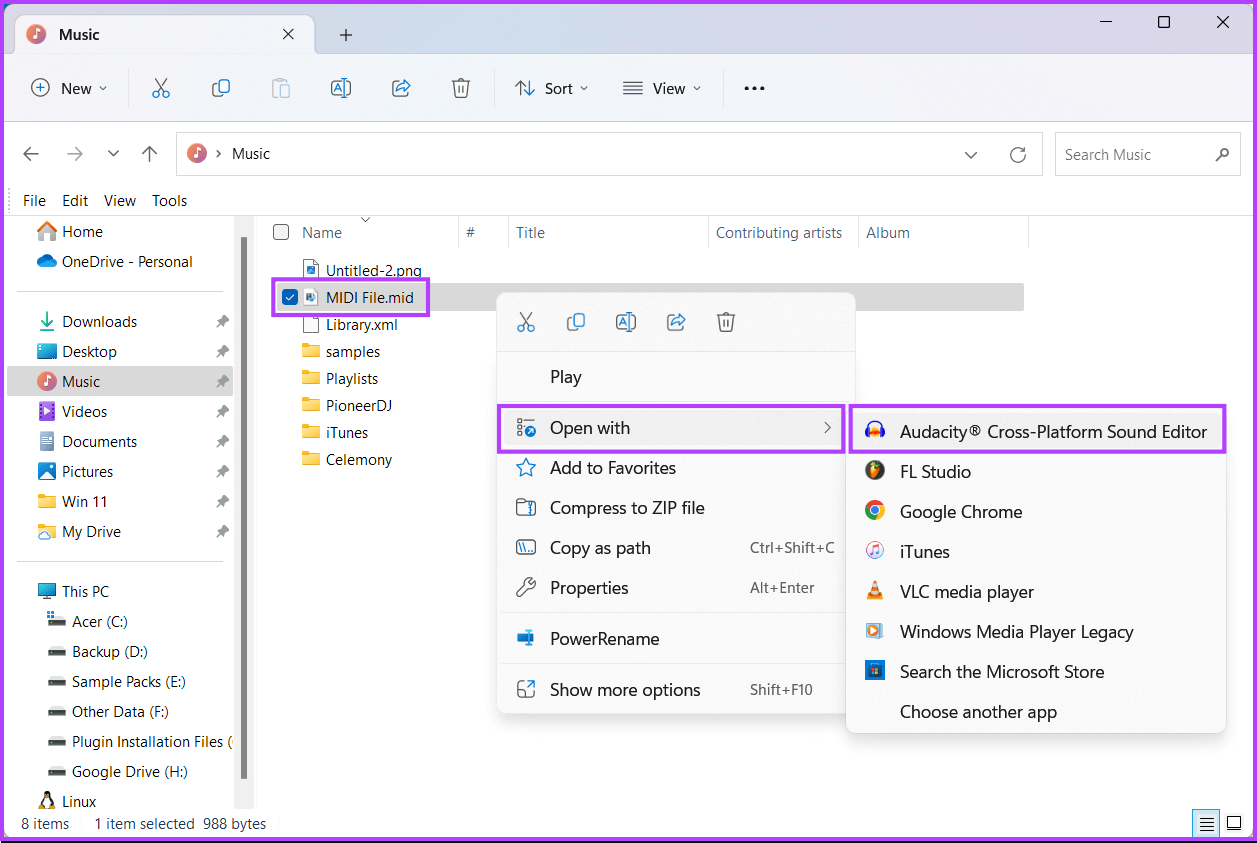Click the Delete trash icon in the toolbar
1257x843 pixels.
tap(461, 88)
